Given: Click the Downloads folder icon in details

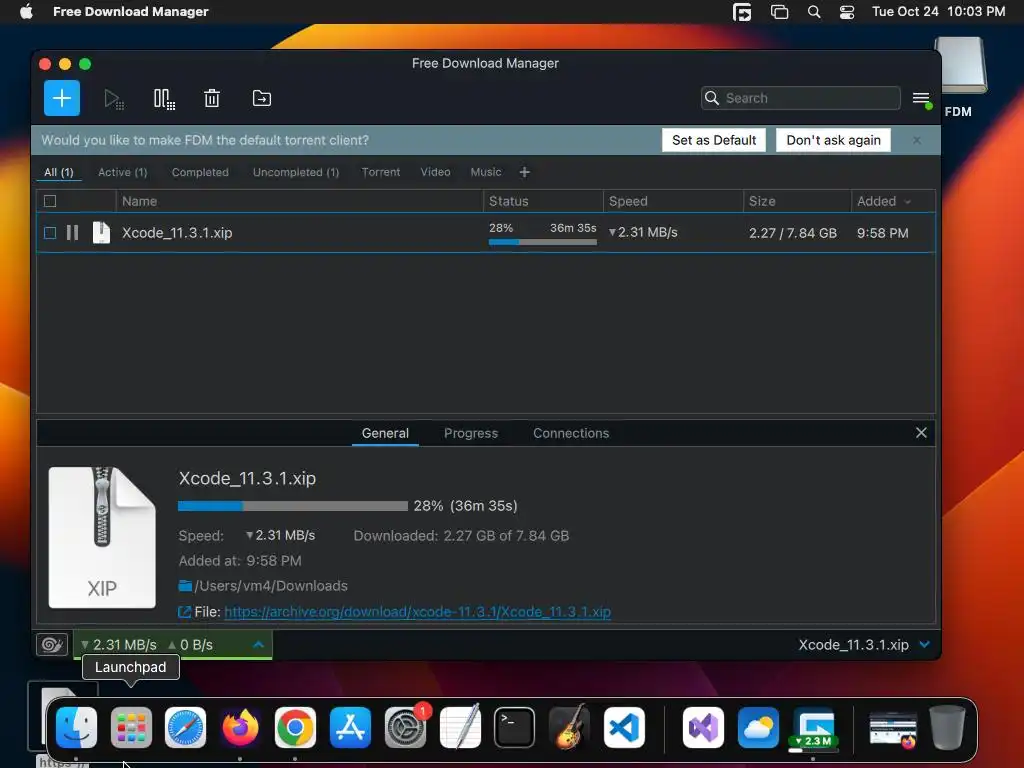Looking at the screenshot, I should click(185, 586).
